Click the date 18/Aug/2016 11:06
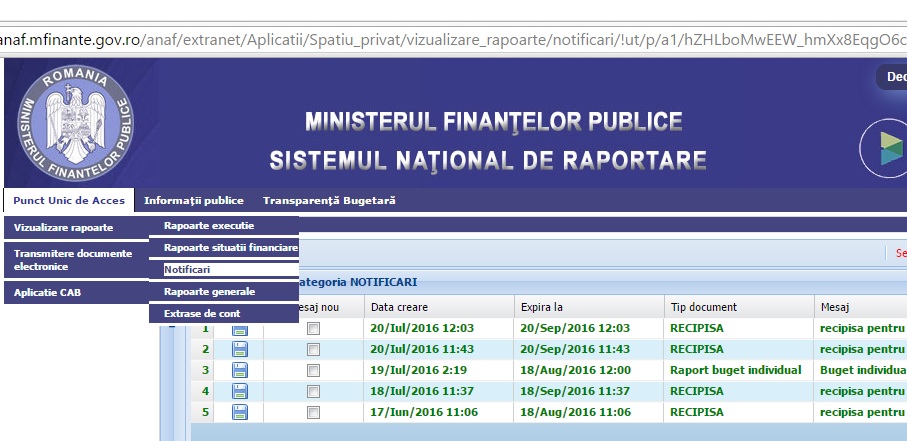 click(x=575, y=413)
